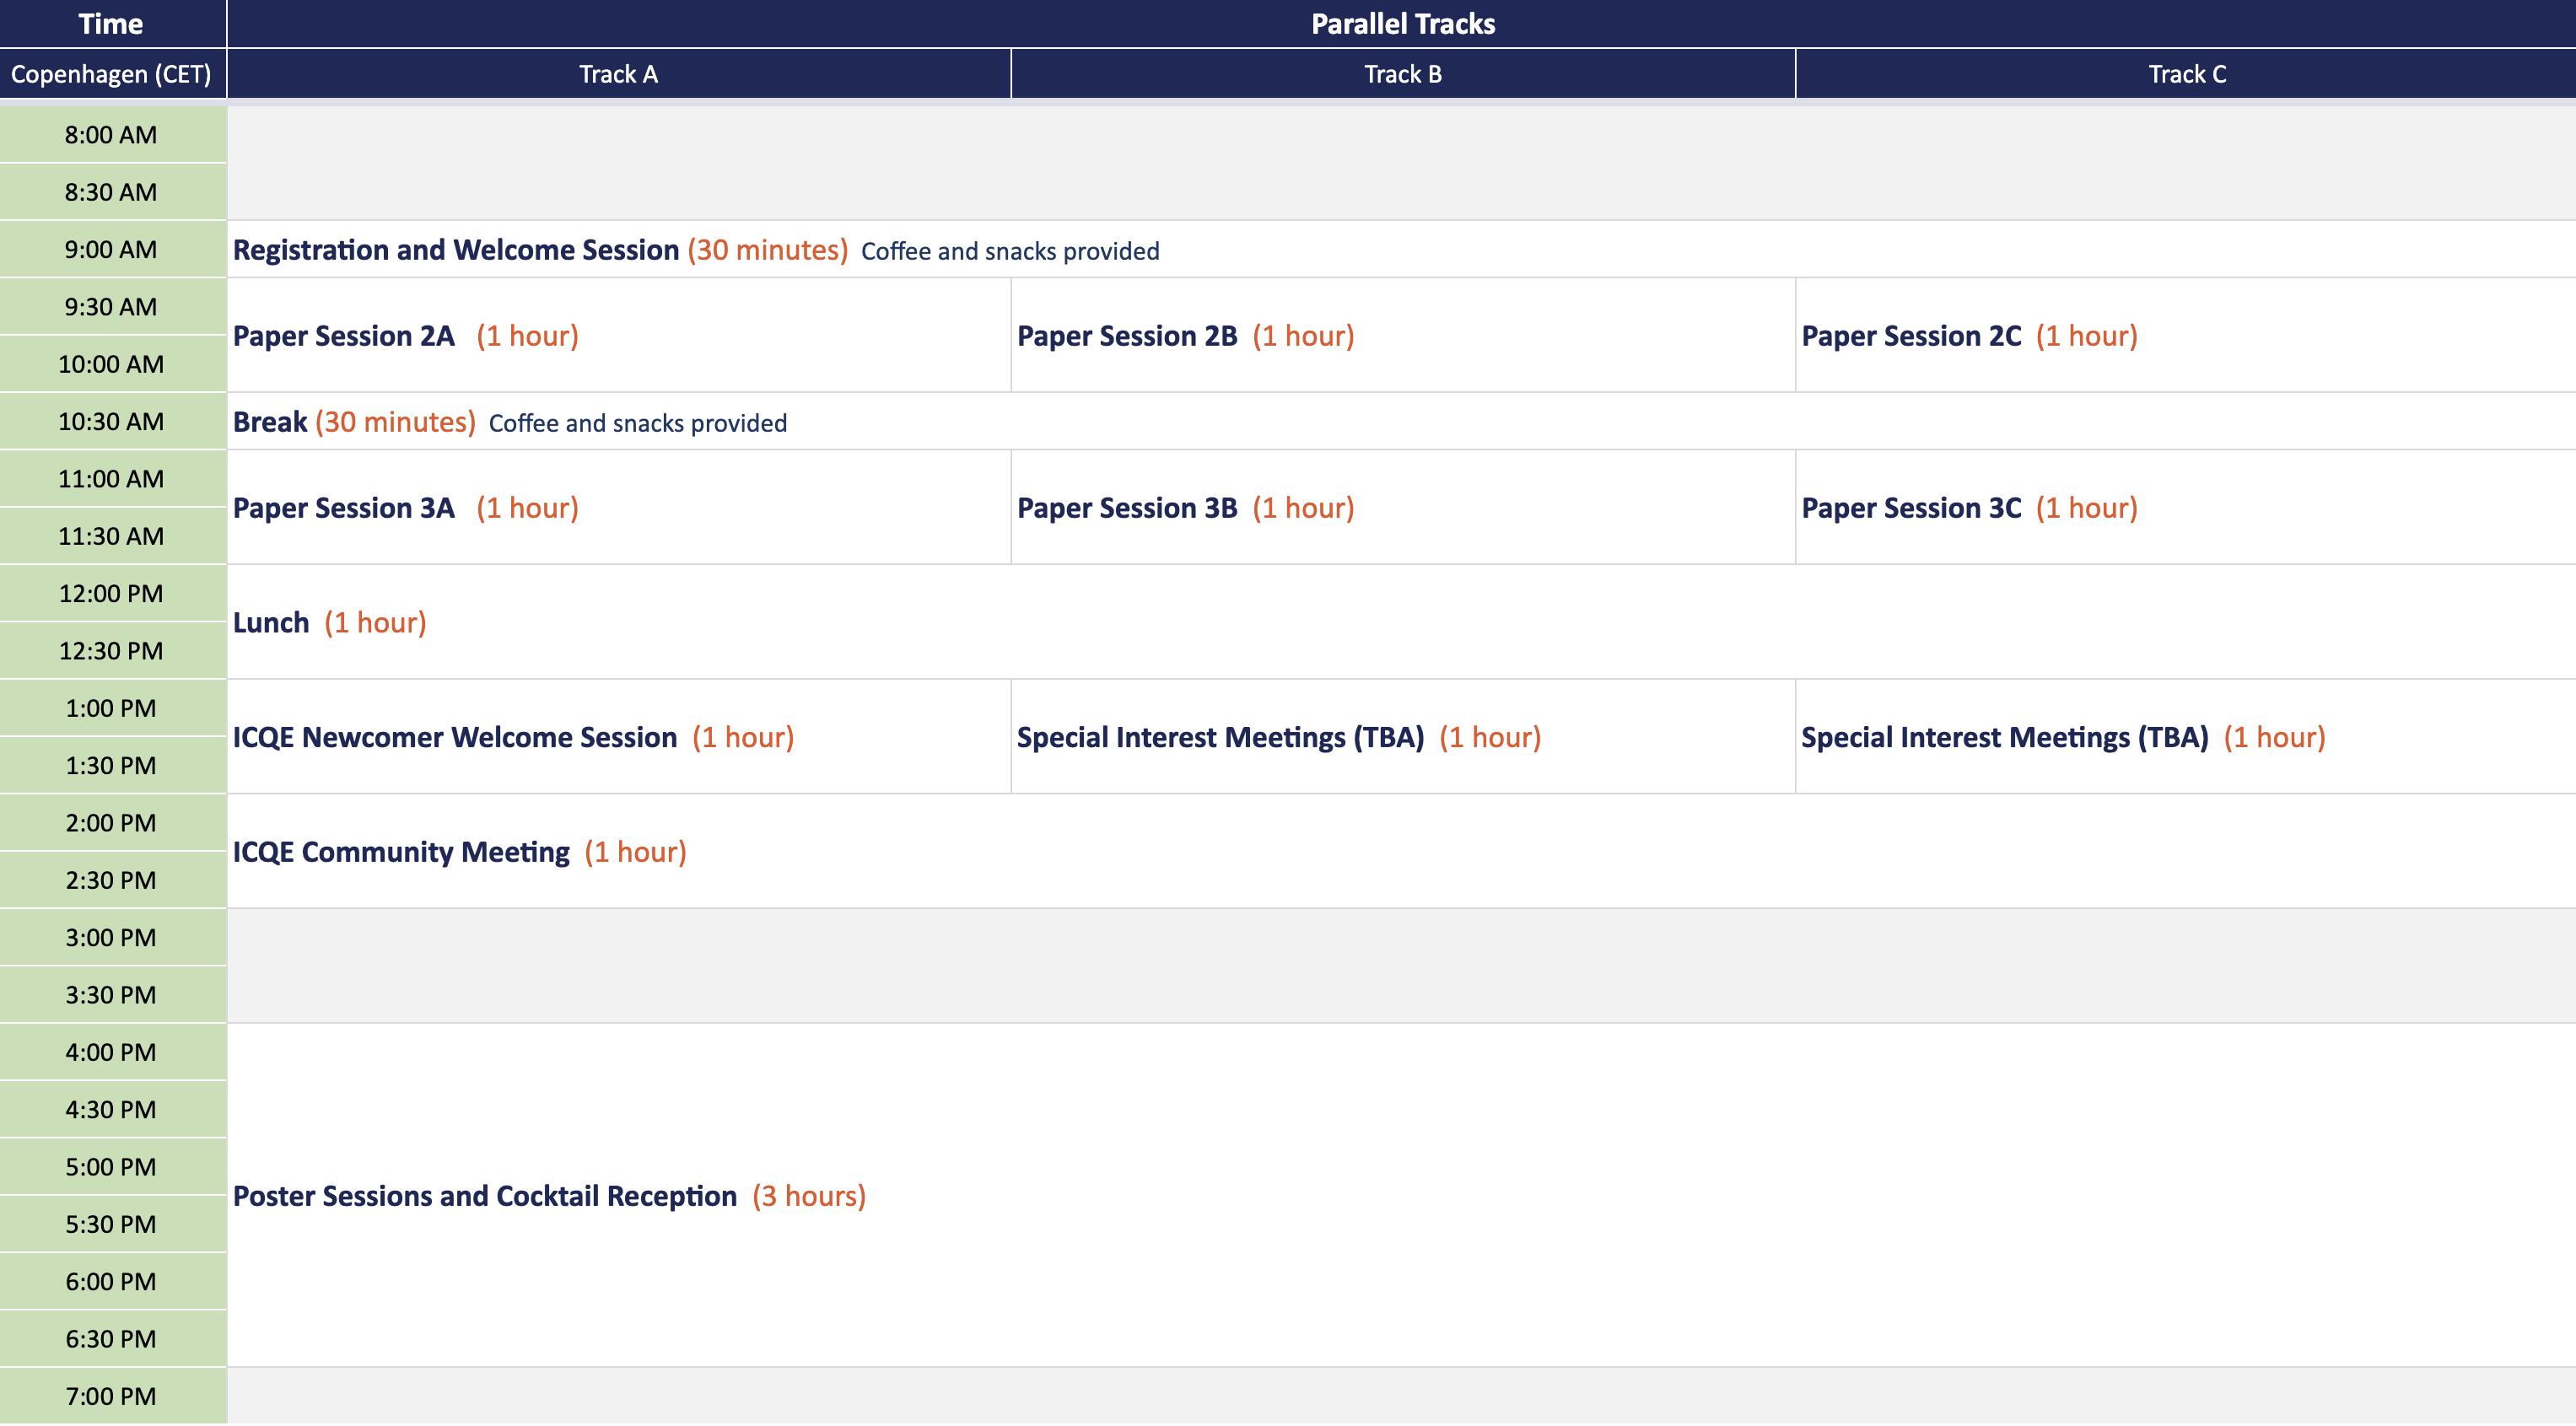2576x1426 pixels.
Task: Open Paper Session 3C entry
Action: point(2187,507)
